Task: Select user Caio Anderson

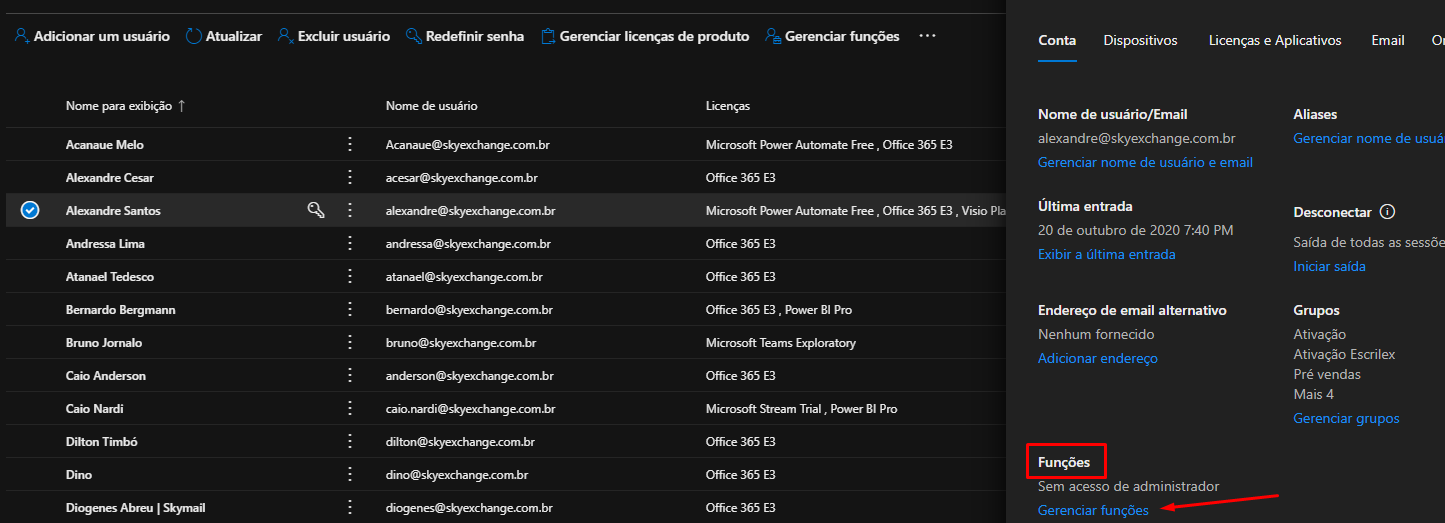Action: click(106, 376)
